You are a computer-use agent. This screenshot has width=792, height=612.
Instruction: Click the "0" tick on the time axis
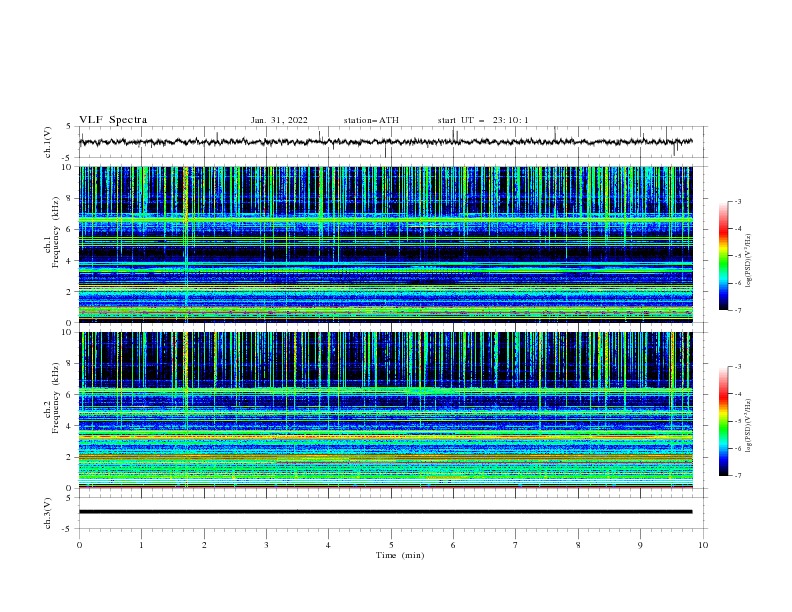pos(79,545)
